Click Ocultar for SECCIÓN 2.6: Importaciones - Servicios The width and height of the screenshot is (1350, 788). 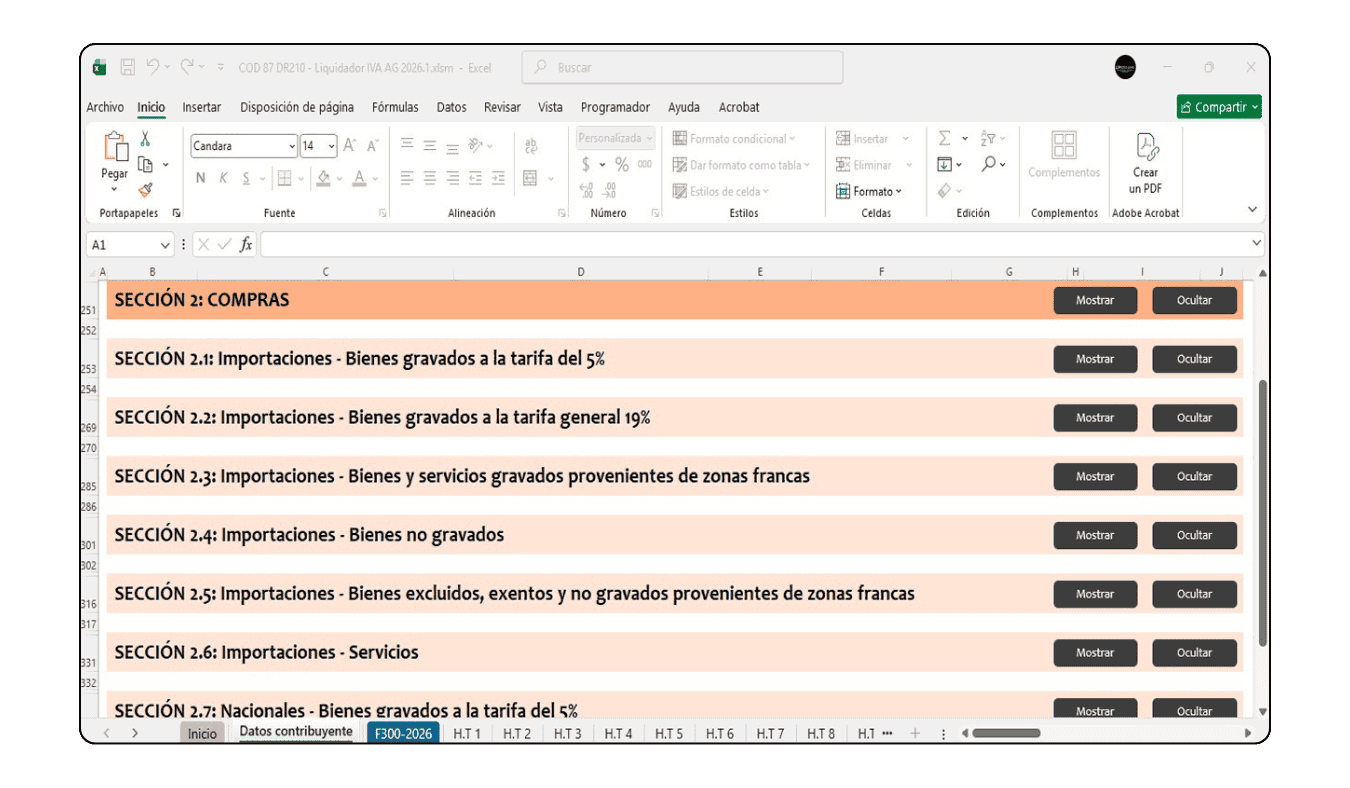(x=1194, y=652)
